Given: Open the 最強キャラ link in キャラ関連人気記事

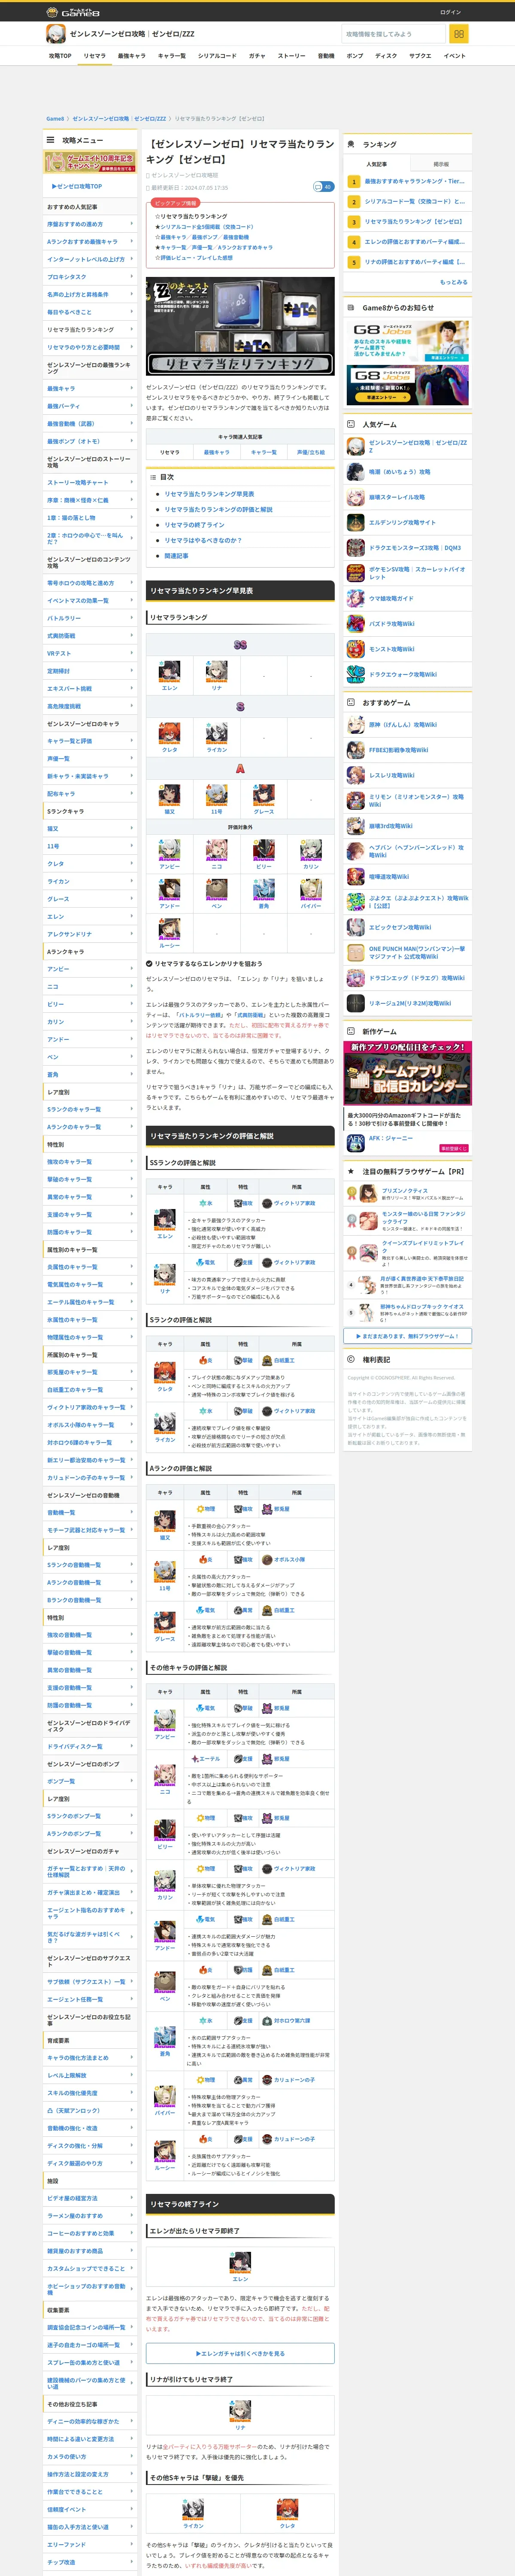Looking at the screenshot, I should (x=217, y=452).
